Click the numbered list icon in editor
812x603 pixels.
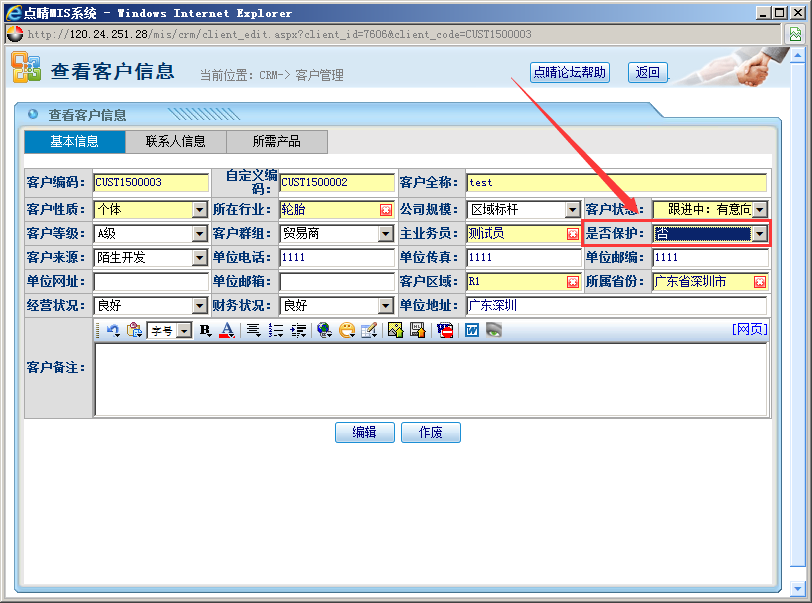[276, 330]
